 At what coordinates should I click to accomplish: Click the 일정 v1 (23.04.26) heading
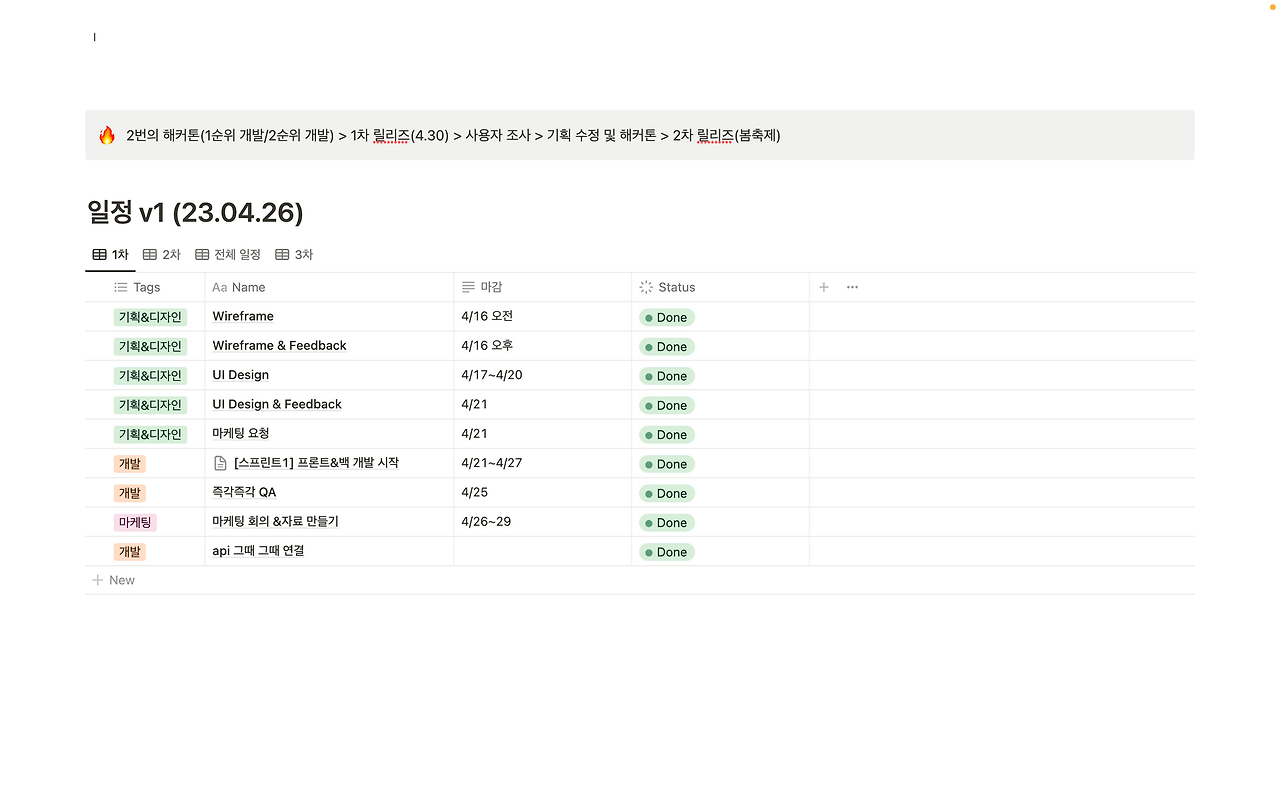pos(195,212)
